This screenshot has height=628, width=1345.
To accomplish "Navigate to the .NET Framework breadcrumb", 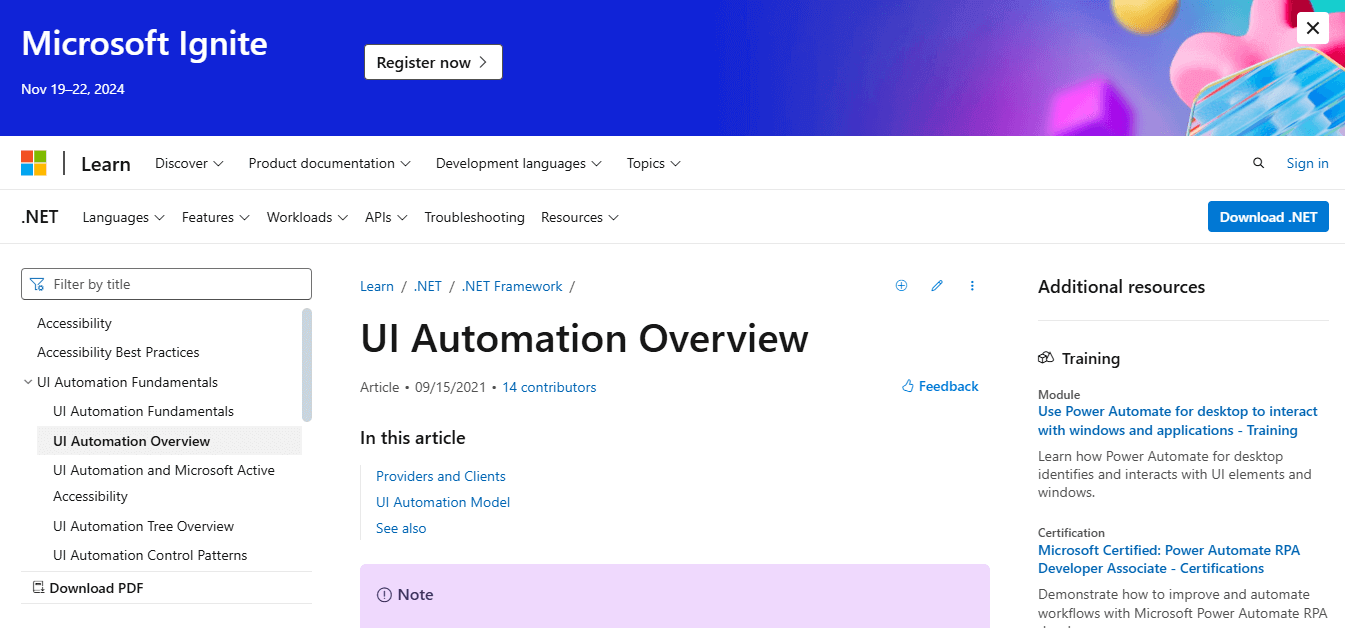I will tap(512, 286).
